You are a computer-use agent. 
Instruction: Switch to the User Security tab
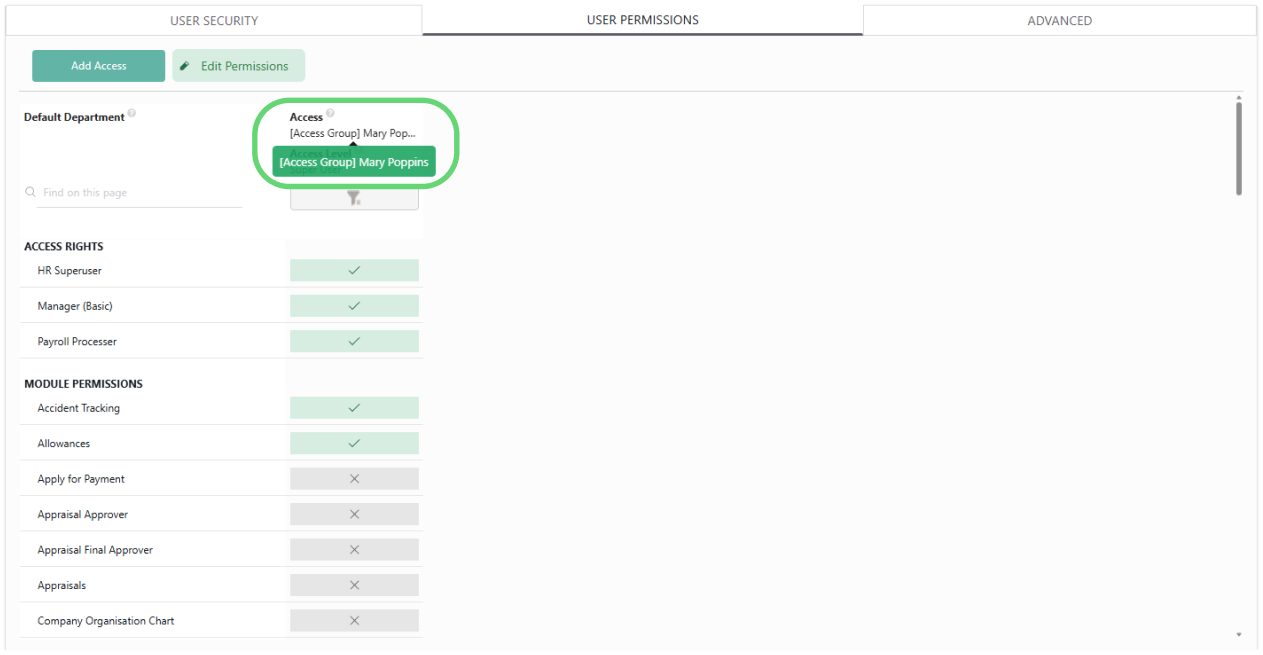point(214,20)
